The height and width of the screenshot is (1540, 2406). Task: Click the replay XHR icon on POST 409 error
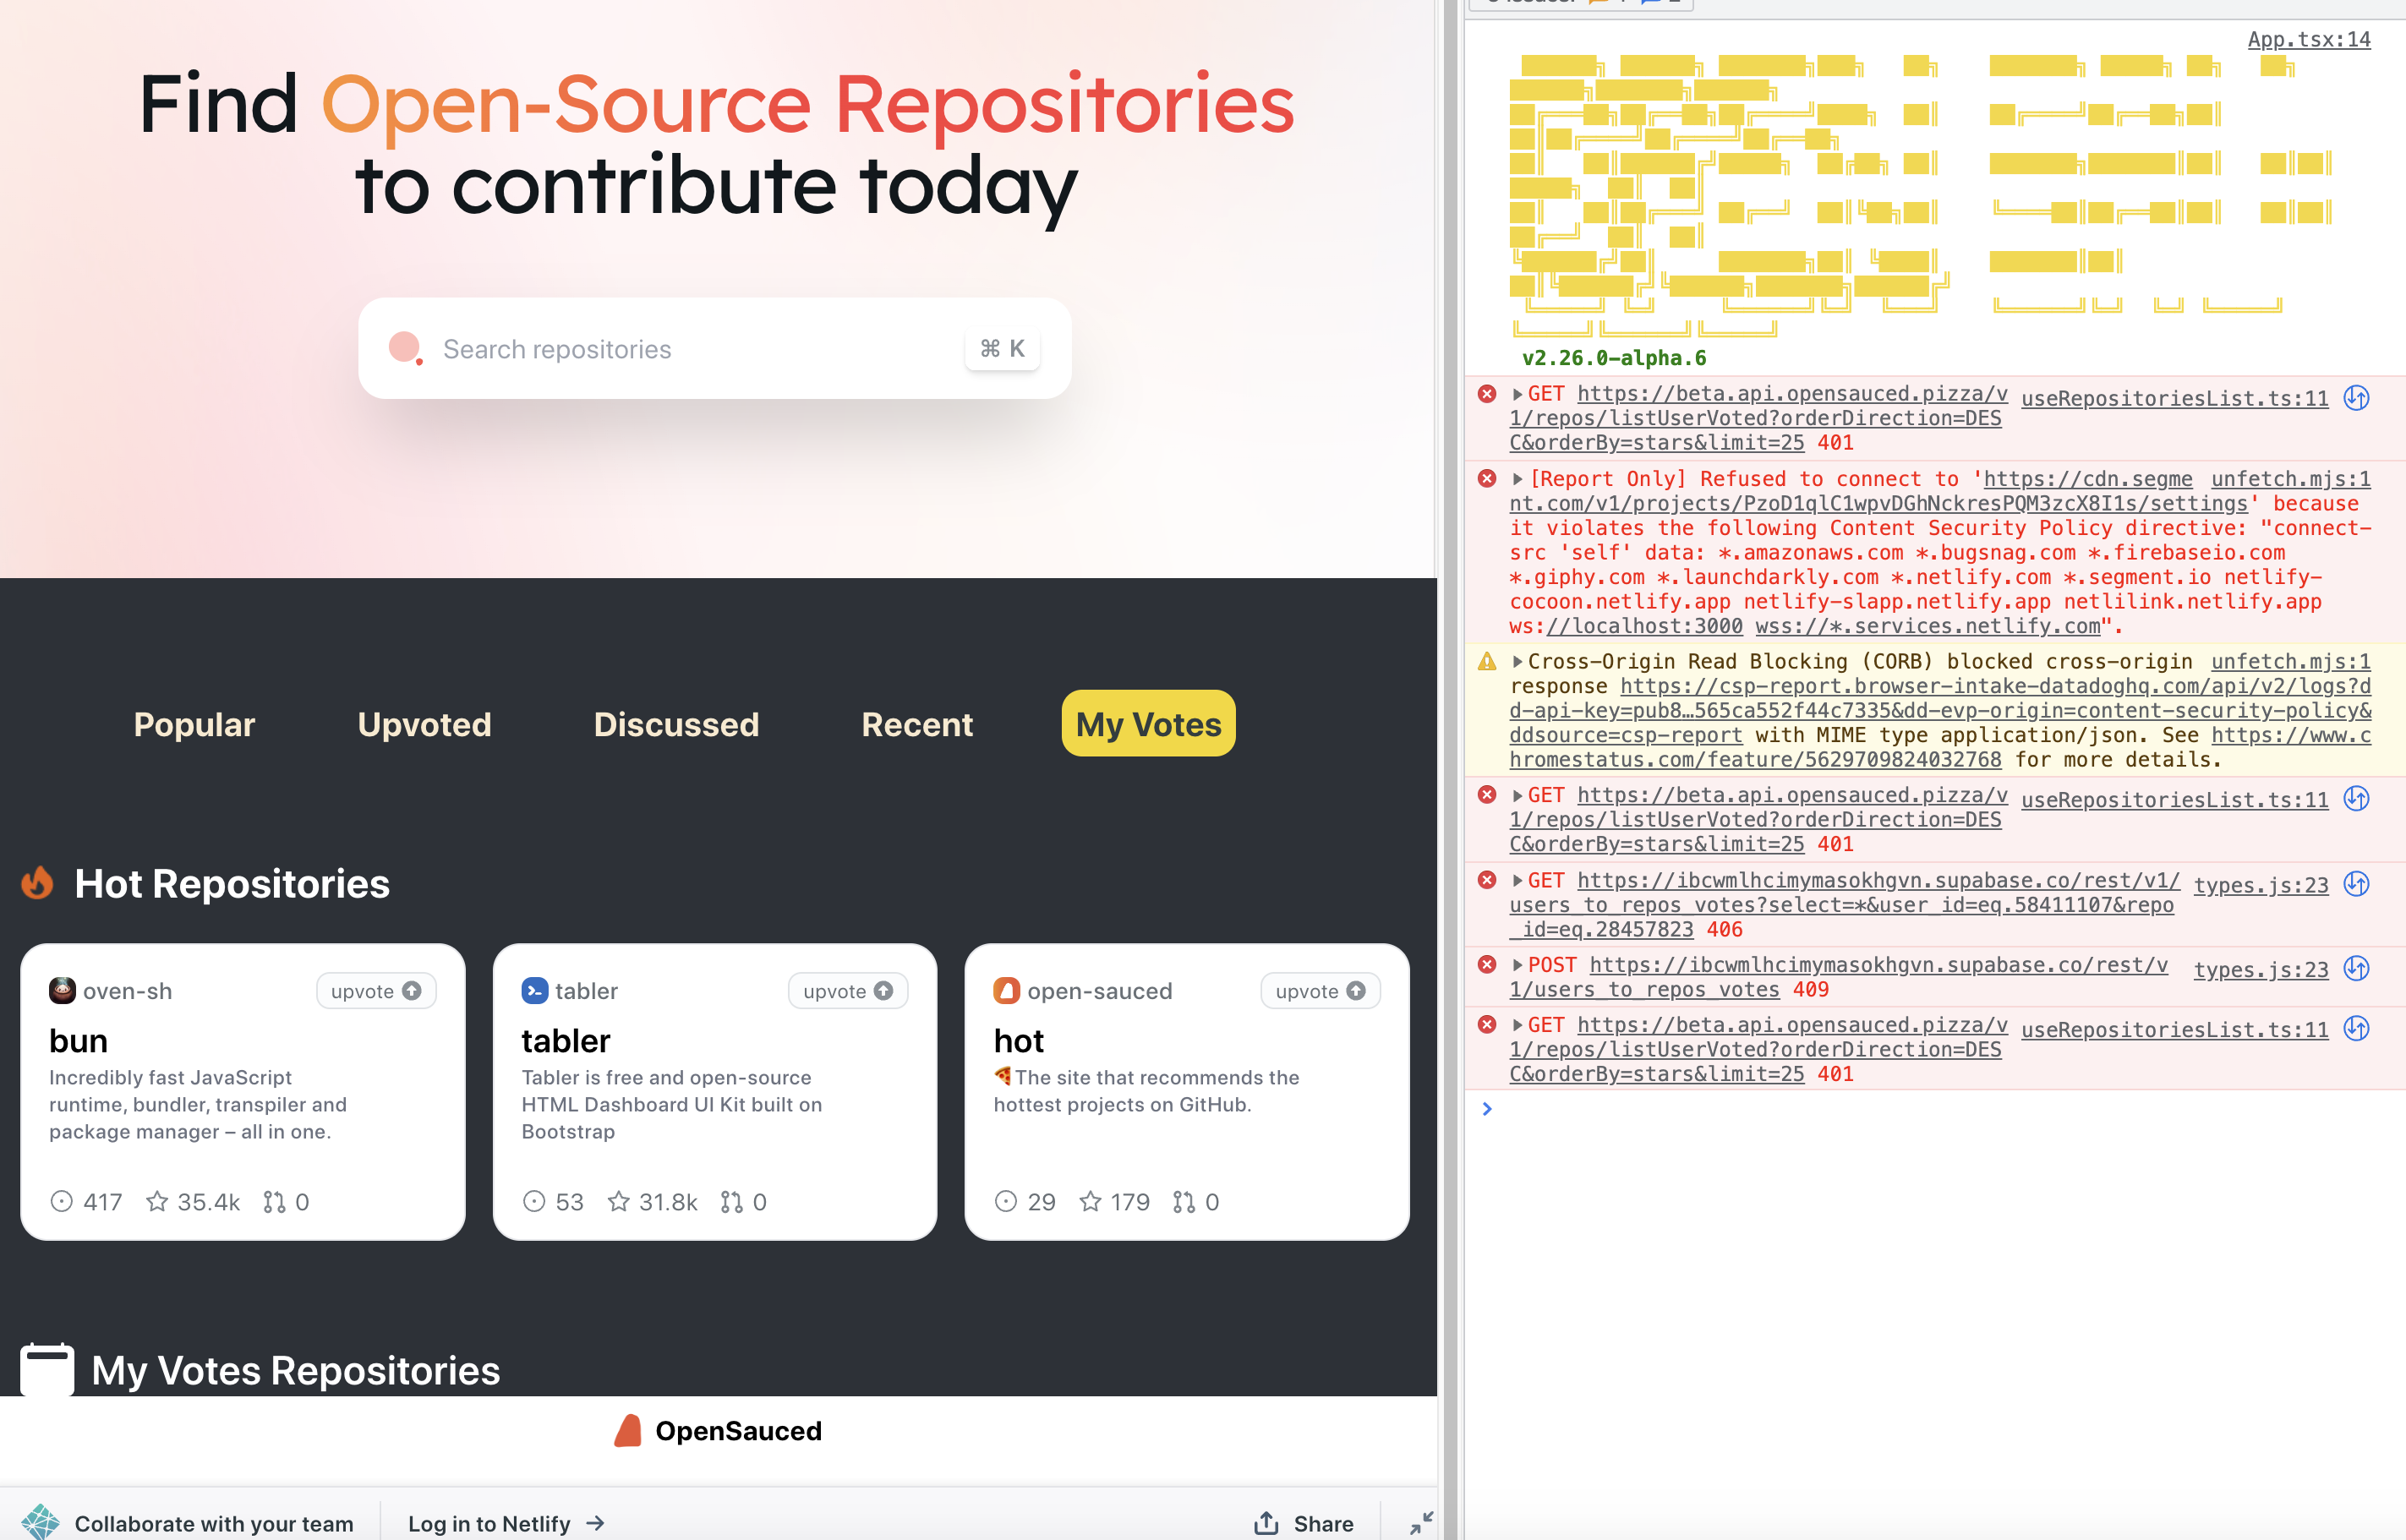click(2357, 968)
